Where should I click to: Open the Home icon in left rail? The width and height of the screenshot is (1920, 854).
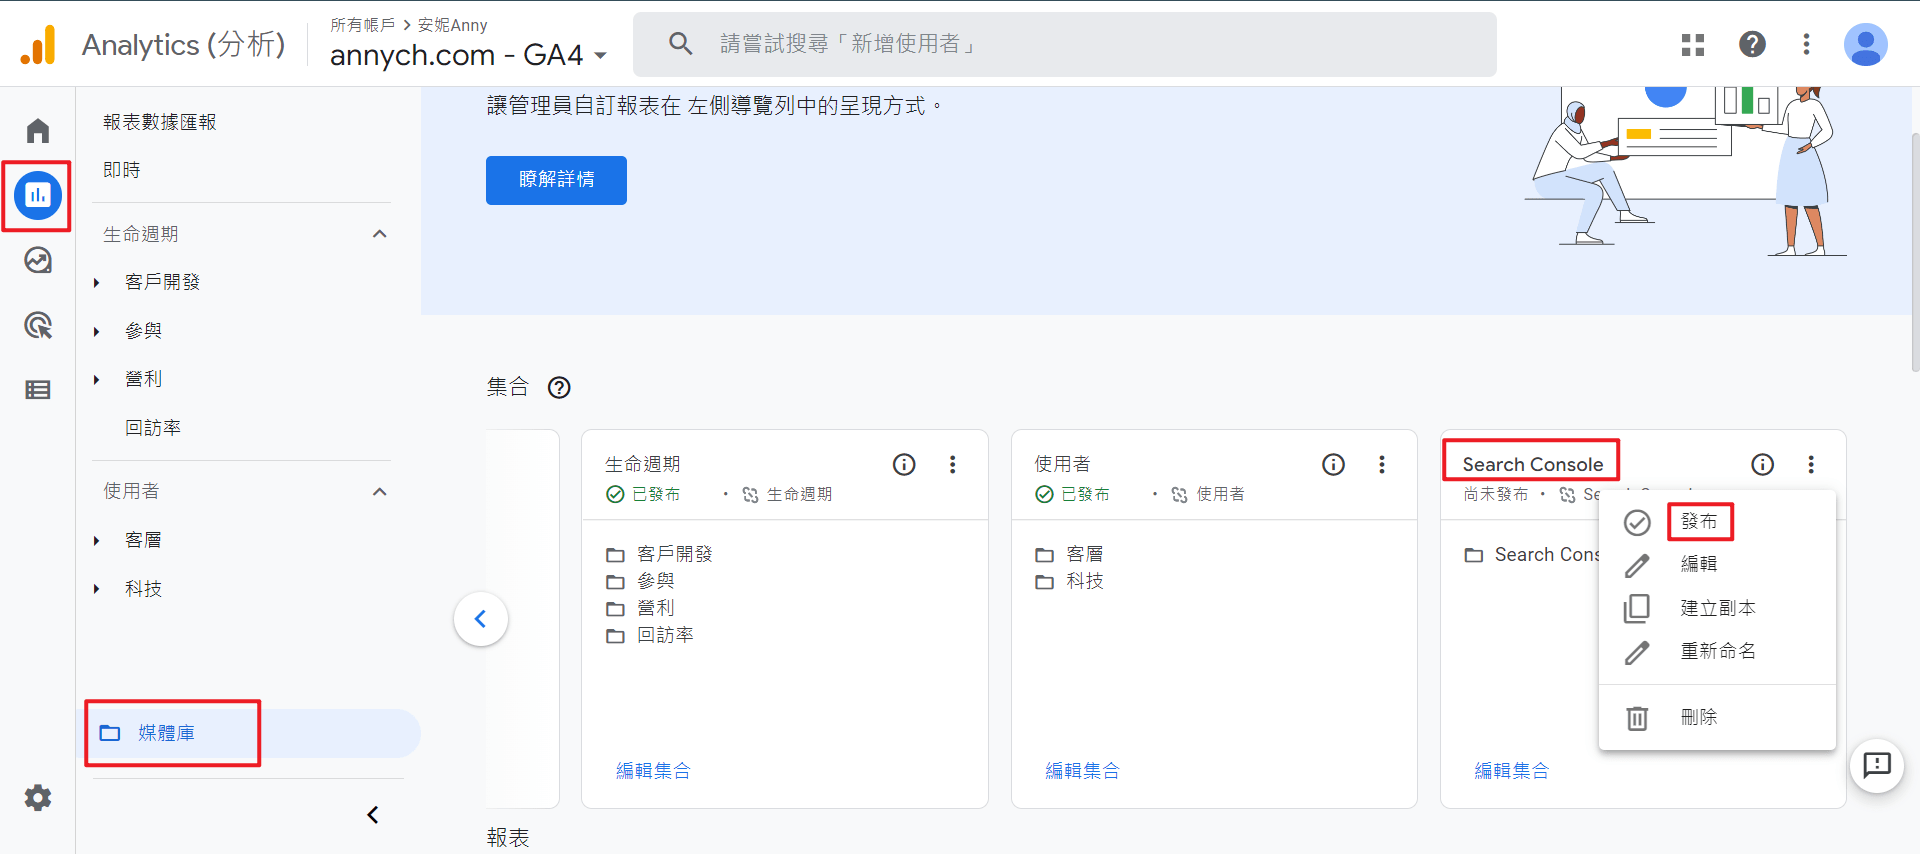click(38, 131)
